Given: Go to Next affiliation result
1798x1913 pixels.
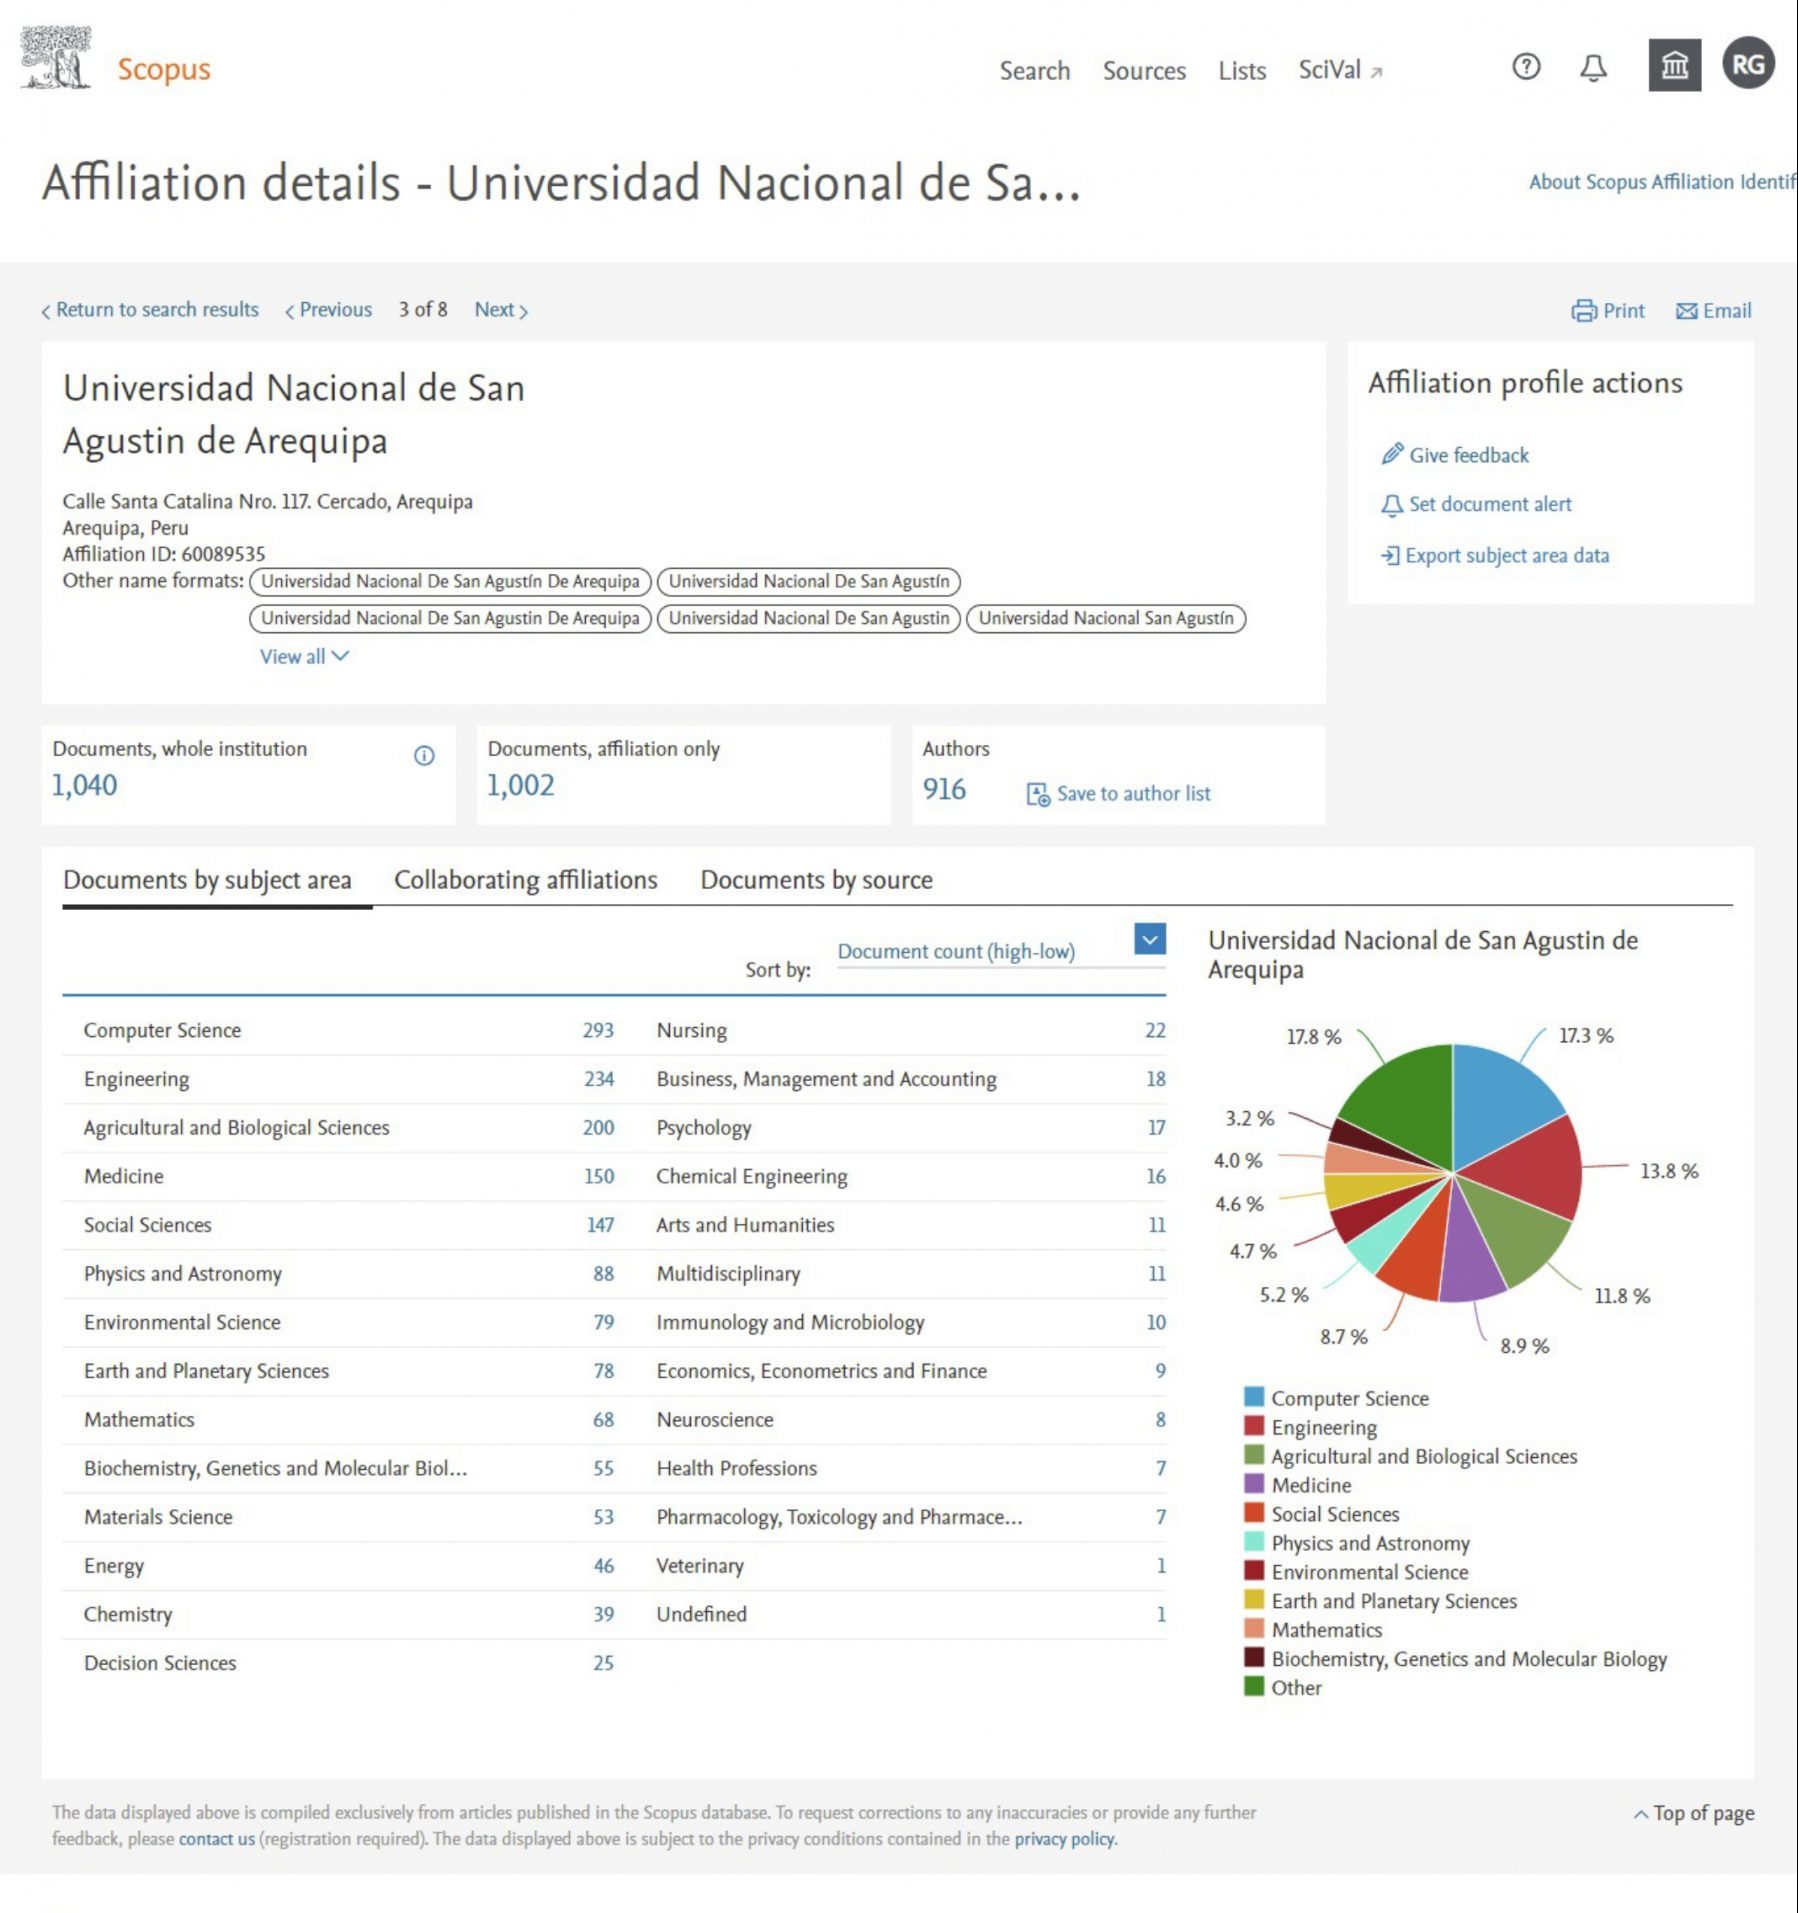Looking at the screenshot, I should 501,310.
